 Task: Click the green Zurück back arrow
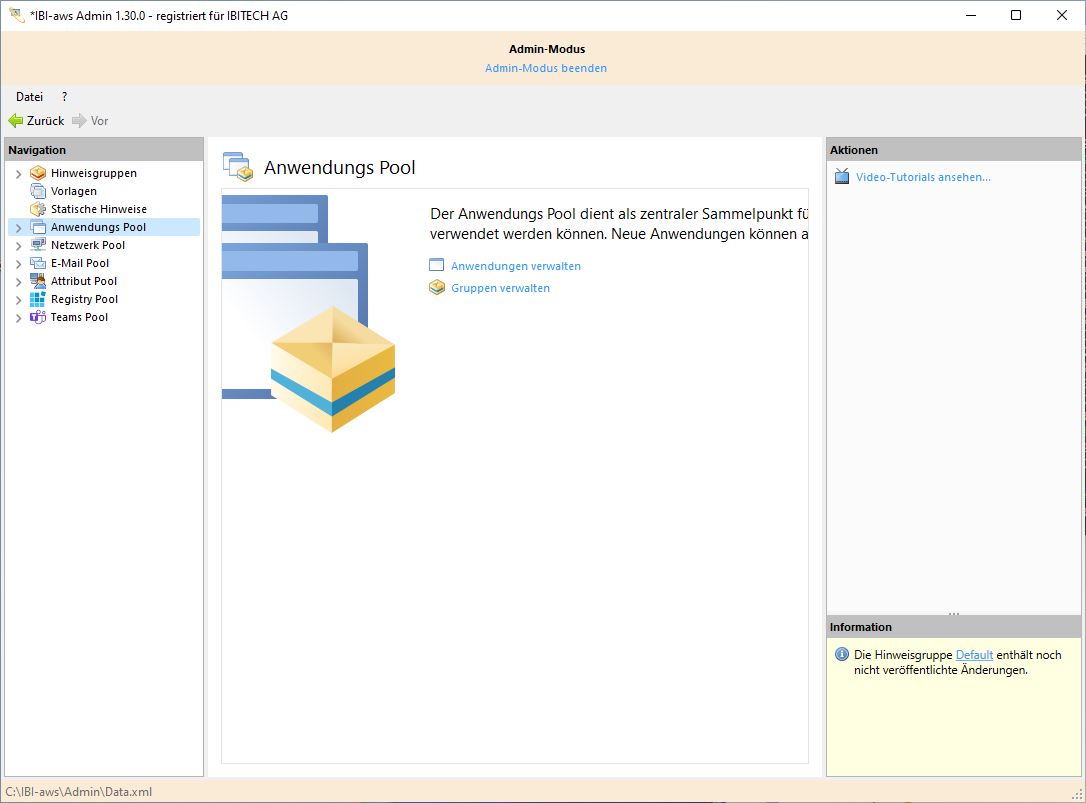point(16,121)
